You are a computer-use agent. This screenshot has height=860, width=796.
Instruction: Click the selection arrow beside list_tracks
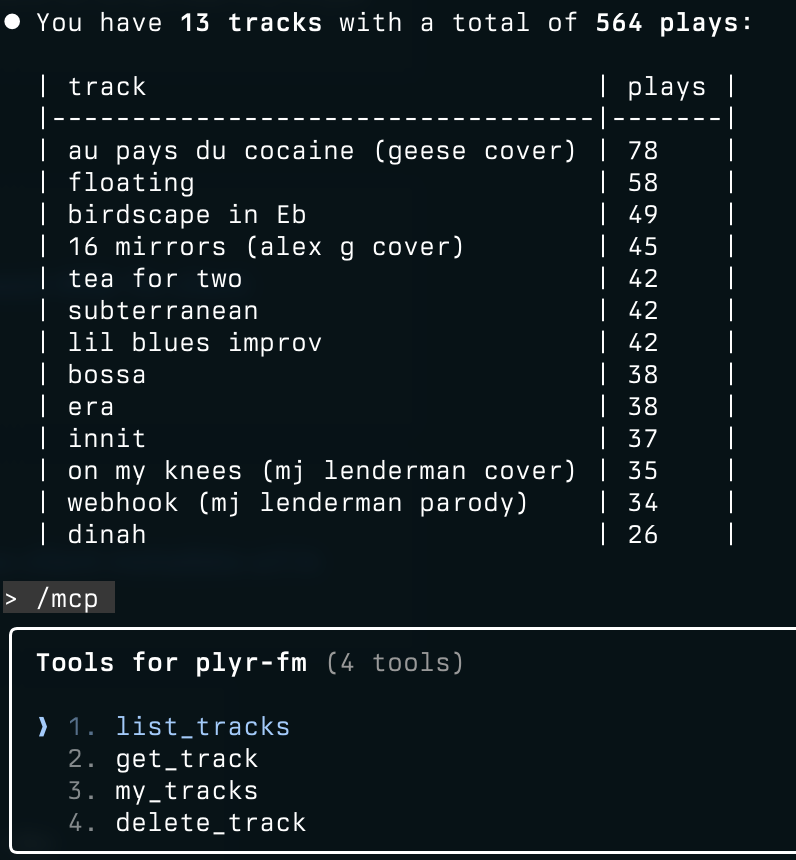(x=43, y=727)
